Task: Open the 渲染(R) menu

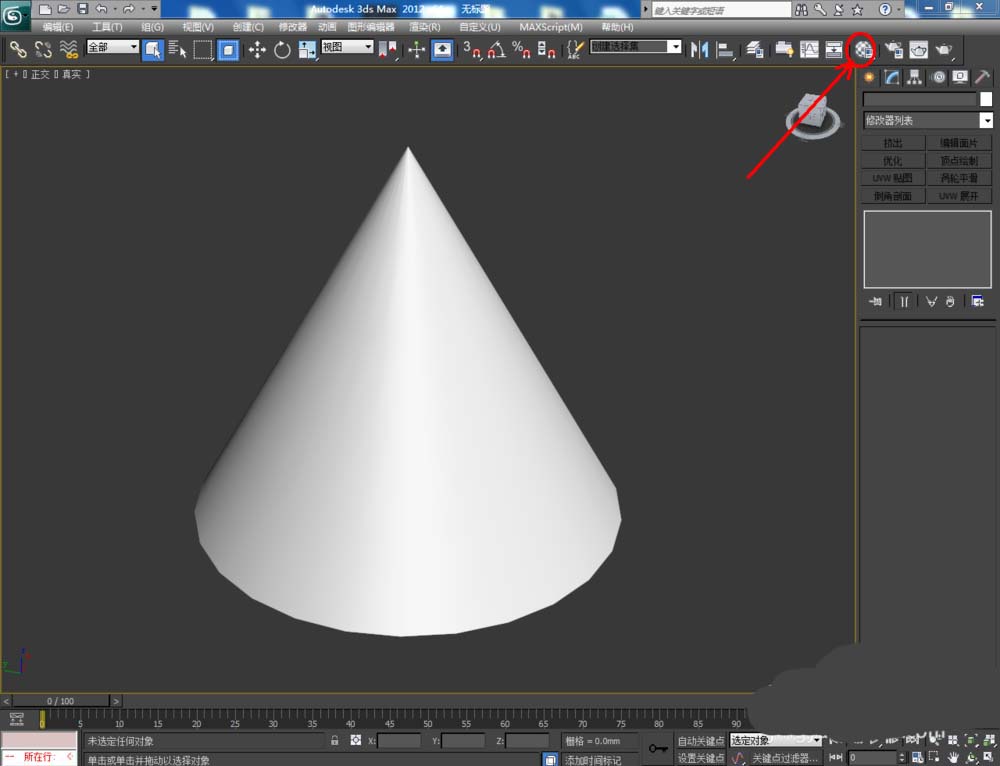Action: [x=424, y=27]
